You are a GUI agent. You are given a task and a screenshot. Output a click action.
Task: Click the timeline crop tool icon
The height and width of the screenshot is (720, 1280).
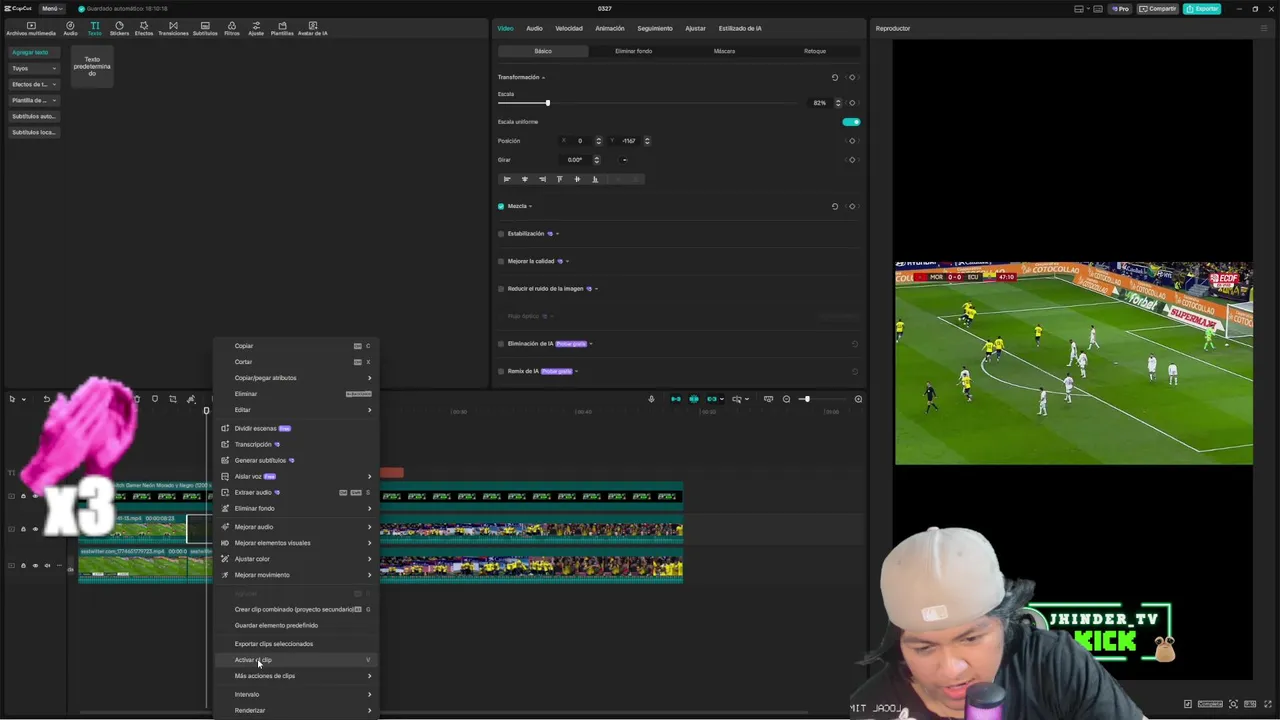pyautogui.click(x=173, y=399)
